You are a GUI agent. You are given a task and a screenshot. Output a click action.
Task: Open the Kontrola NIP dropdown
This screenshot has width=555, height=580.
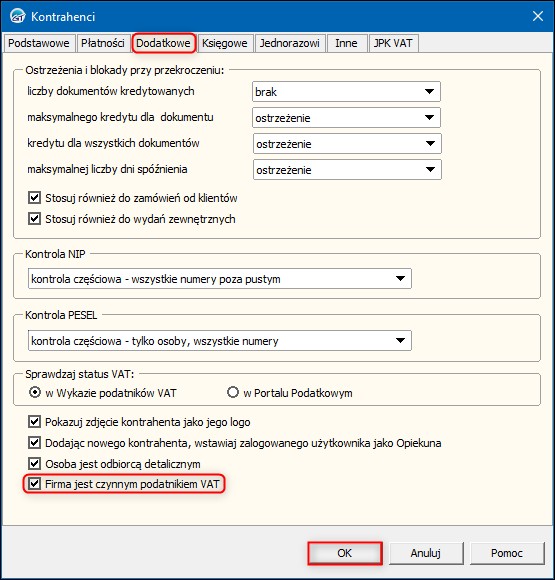click(x=220, y=279)
